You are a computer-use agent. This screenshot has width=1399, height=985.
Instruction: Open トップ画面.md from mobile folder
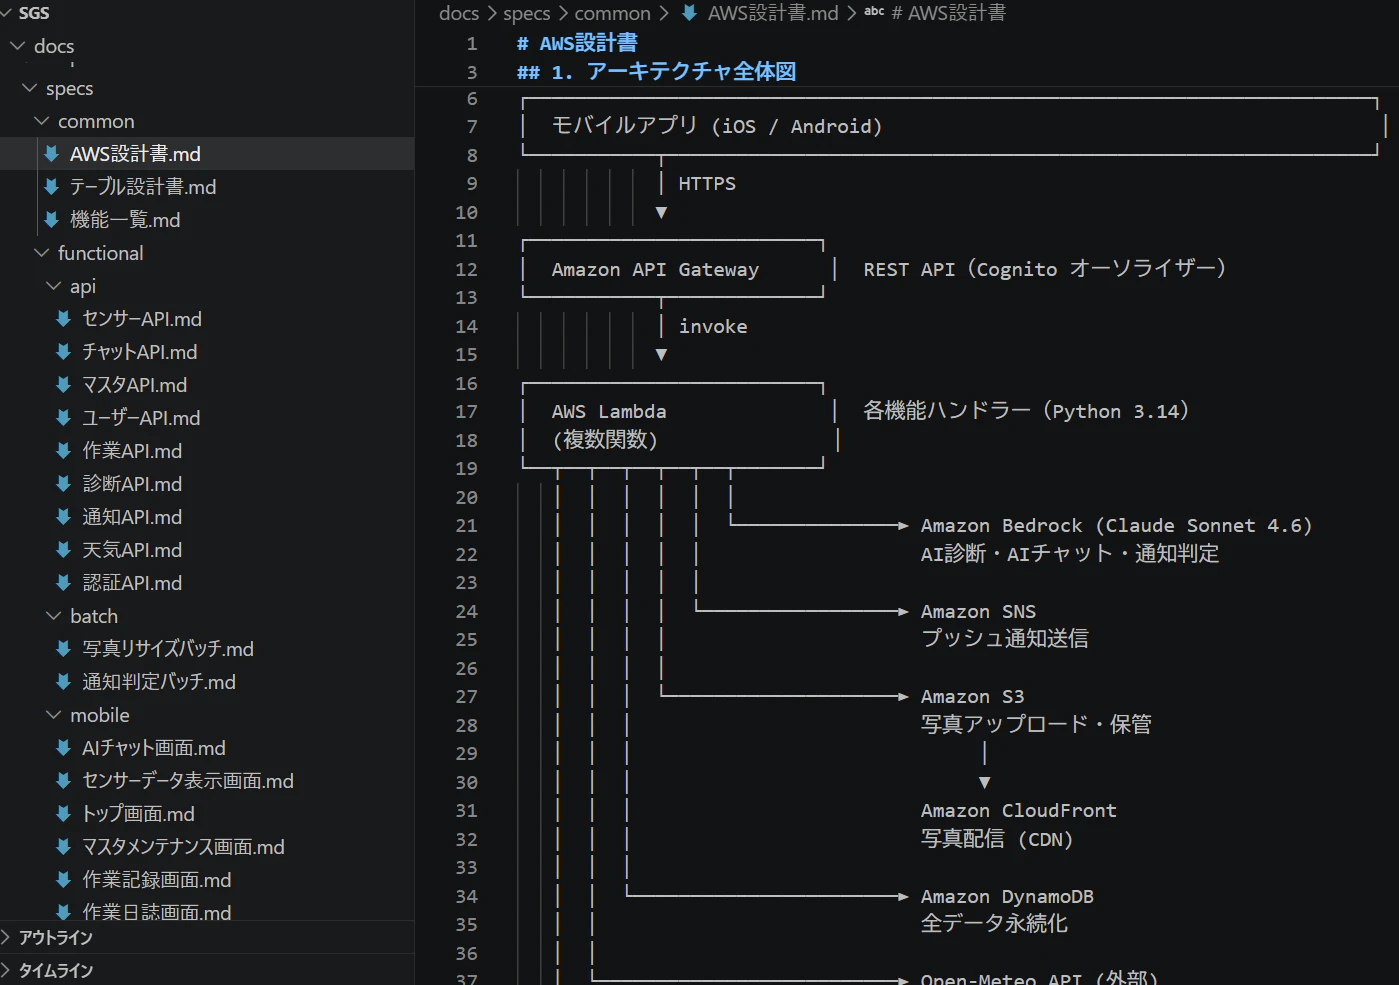click(138, 814)
